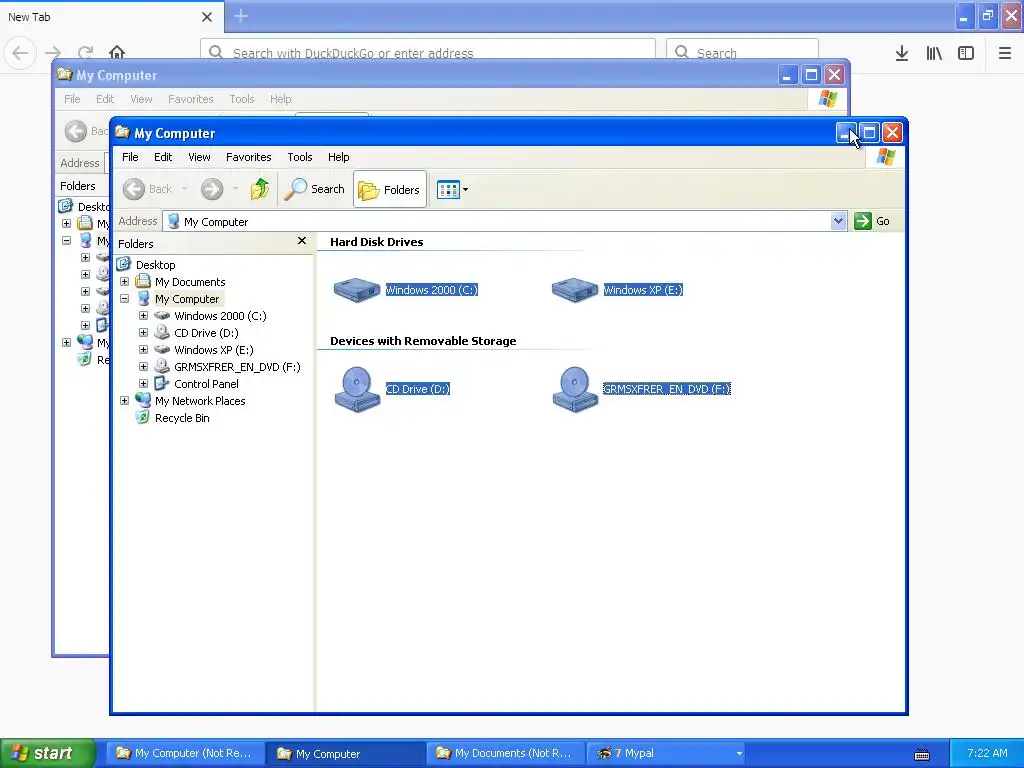Screen dimensions: 1024x768
Task: Select the CD Drive (D:) disc icon
Action: click(x=357, y=389)
